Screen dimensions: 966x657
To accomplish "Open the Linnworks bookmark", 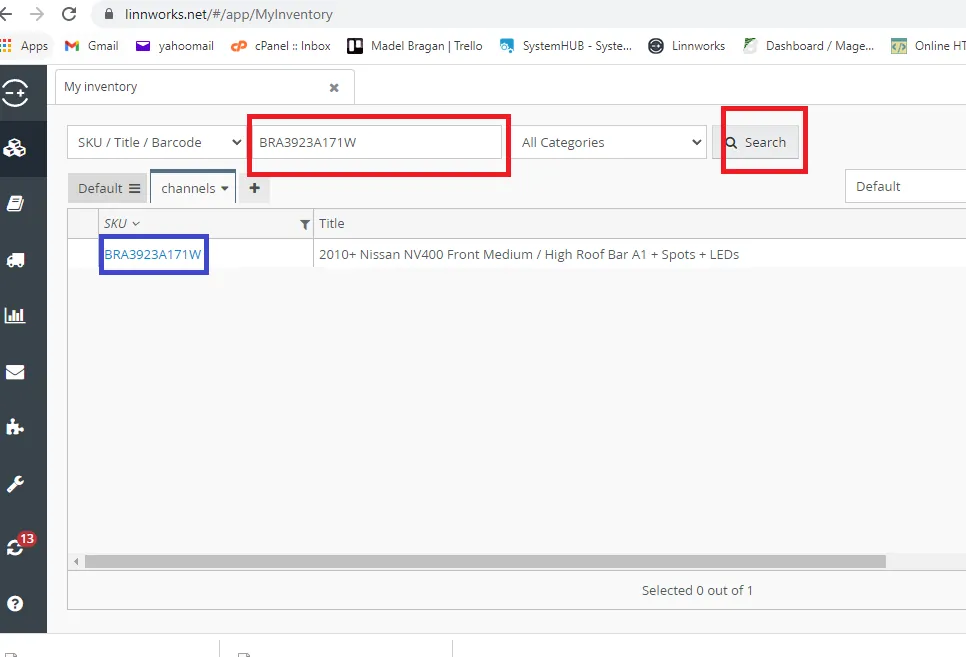I will tap(687, 46).
